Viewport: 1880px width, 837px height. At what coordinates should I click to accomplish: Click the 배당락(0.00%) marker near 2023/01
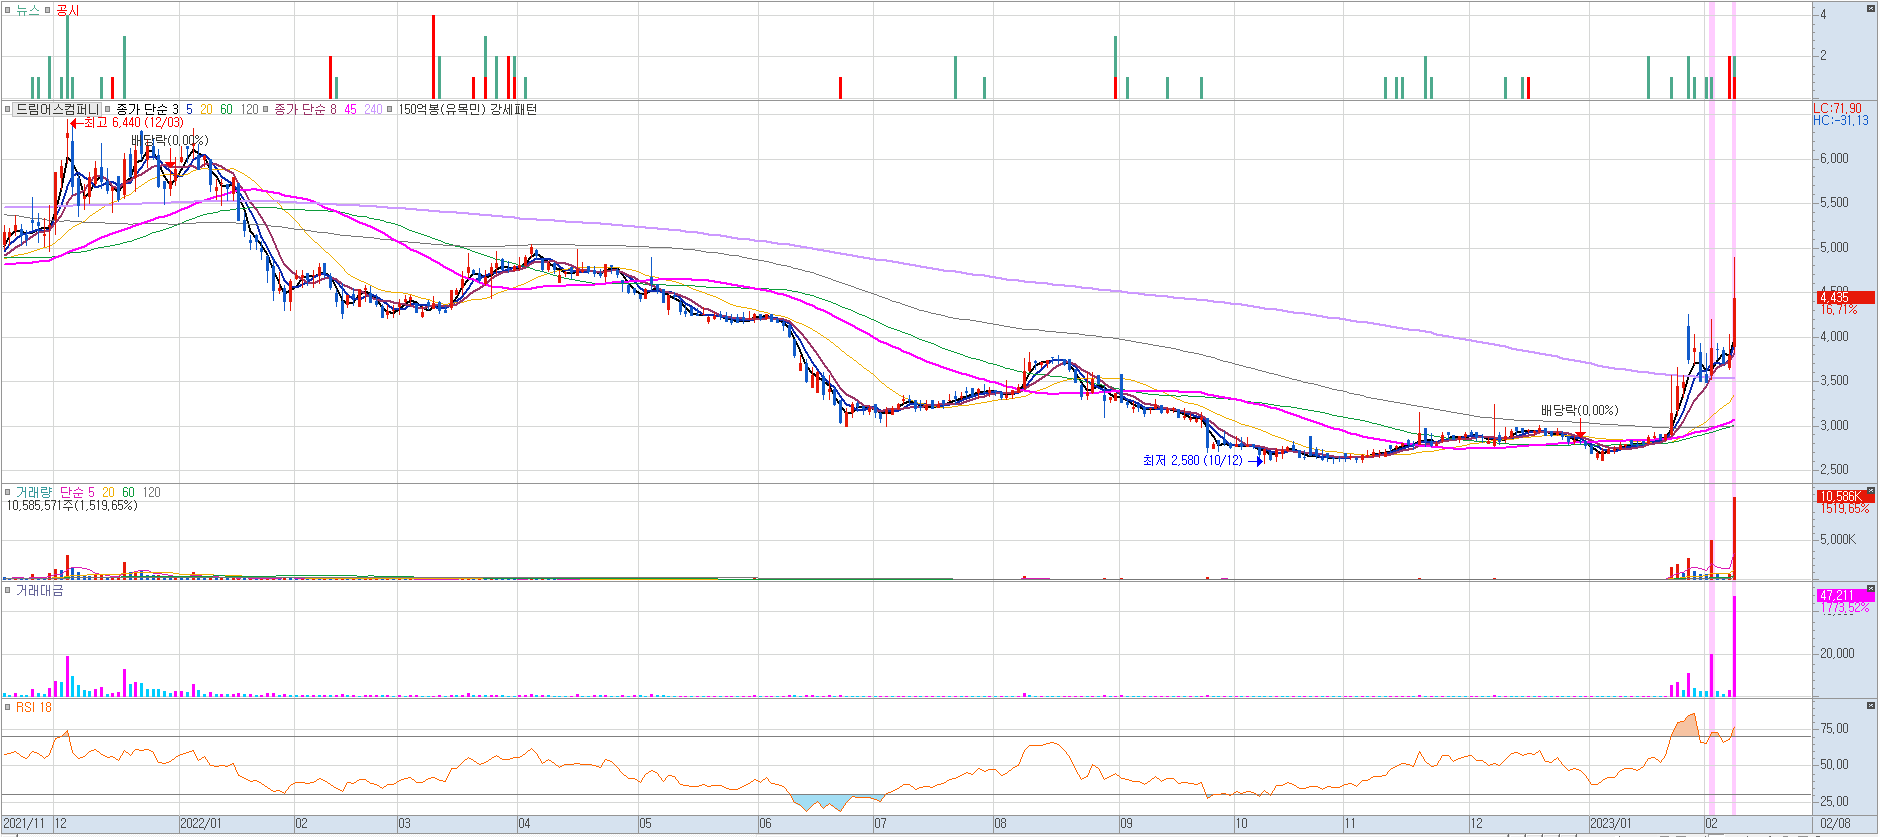(1579, 410)
